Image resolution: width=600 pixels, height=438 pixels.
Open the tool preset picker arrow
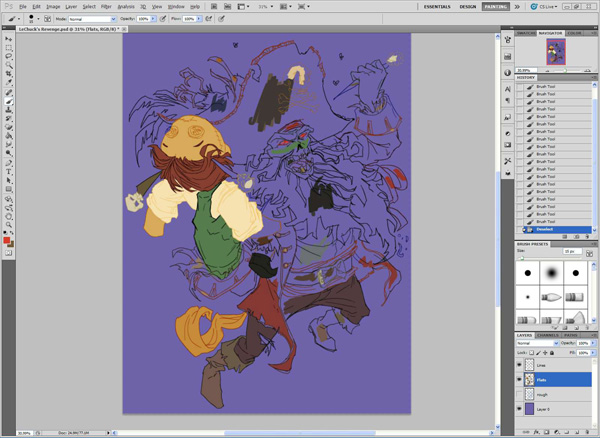[19, 19]
